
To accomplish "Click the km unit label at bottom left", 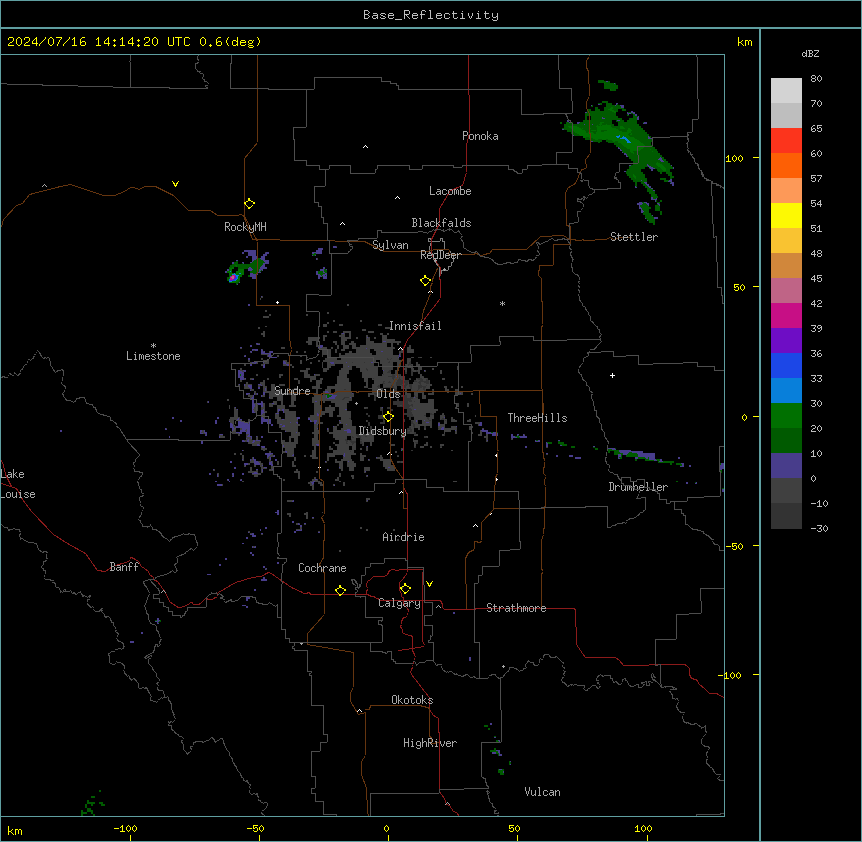I will click(15, 831).
